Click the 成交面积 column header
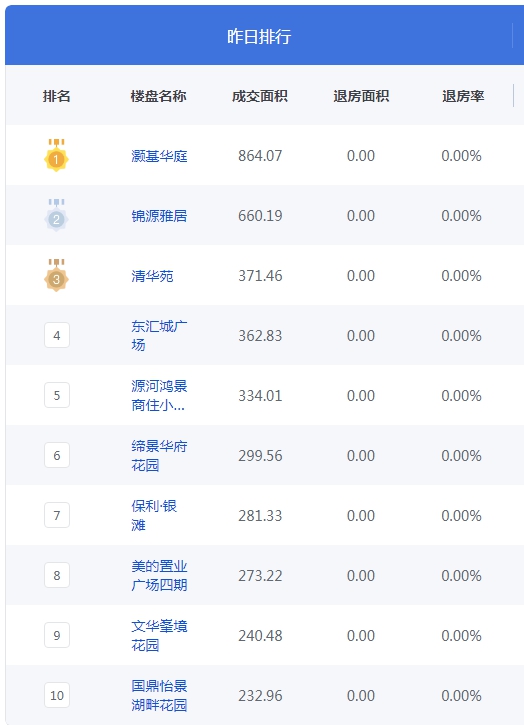 click(x=260, y=96)
